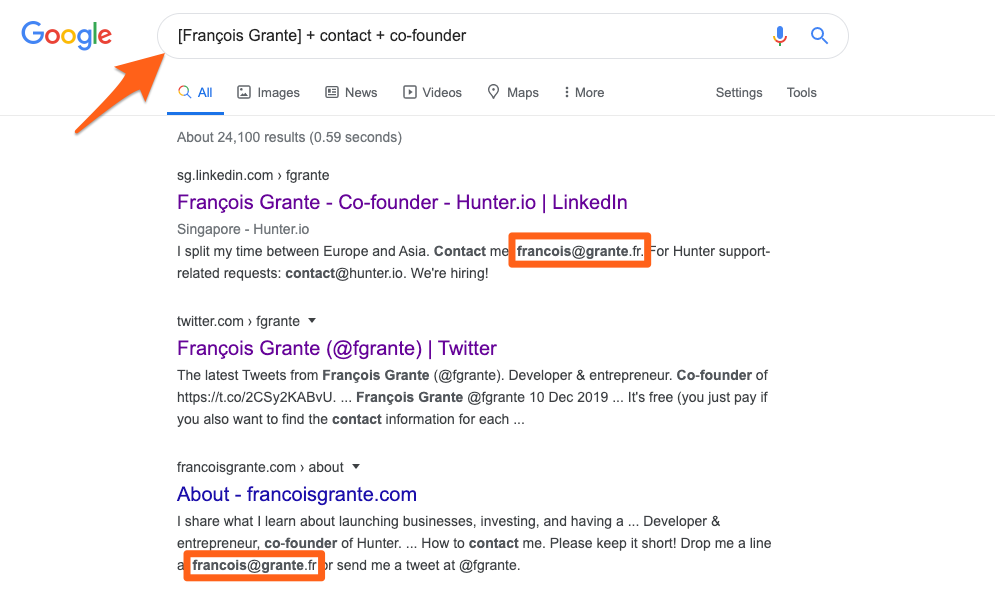Viewport: 995px width, 601px height.
Task: Click the twitter.com › fgrante breadcrumb
Action: [x=239, y=321]
